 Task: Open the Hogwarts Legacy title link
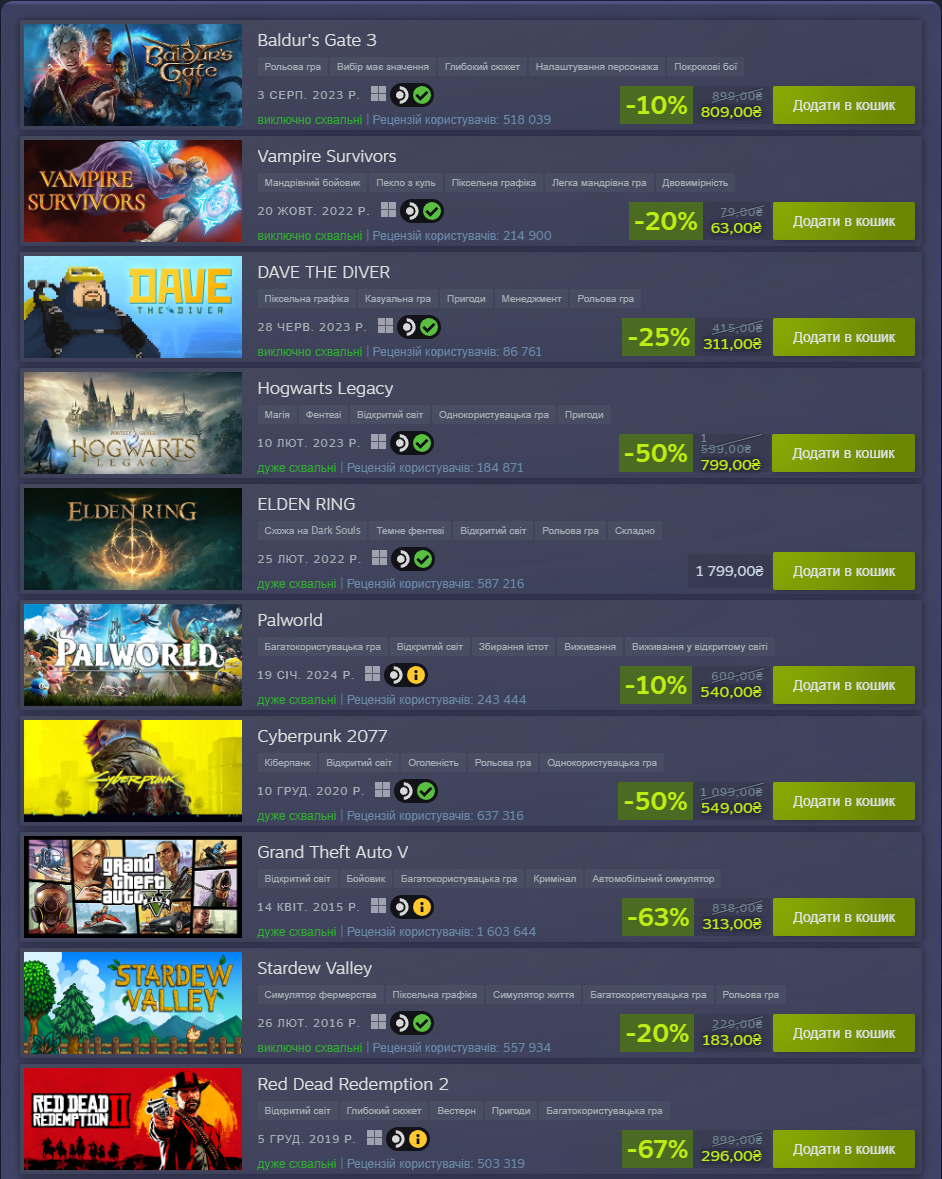tap(325, 388)
